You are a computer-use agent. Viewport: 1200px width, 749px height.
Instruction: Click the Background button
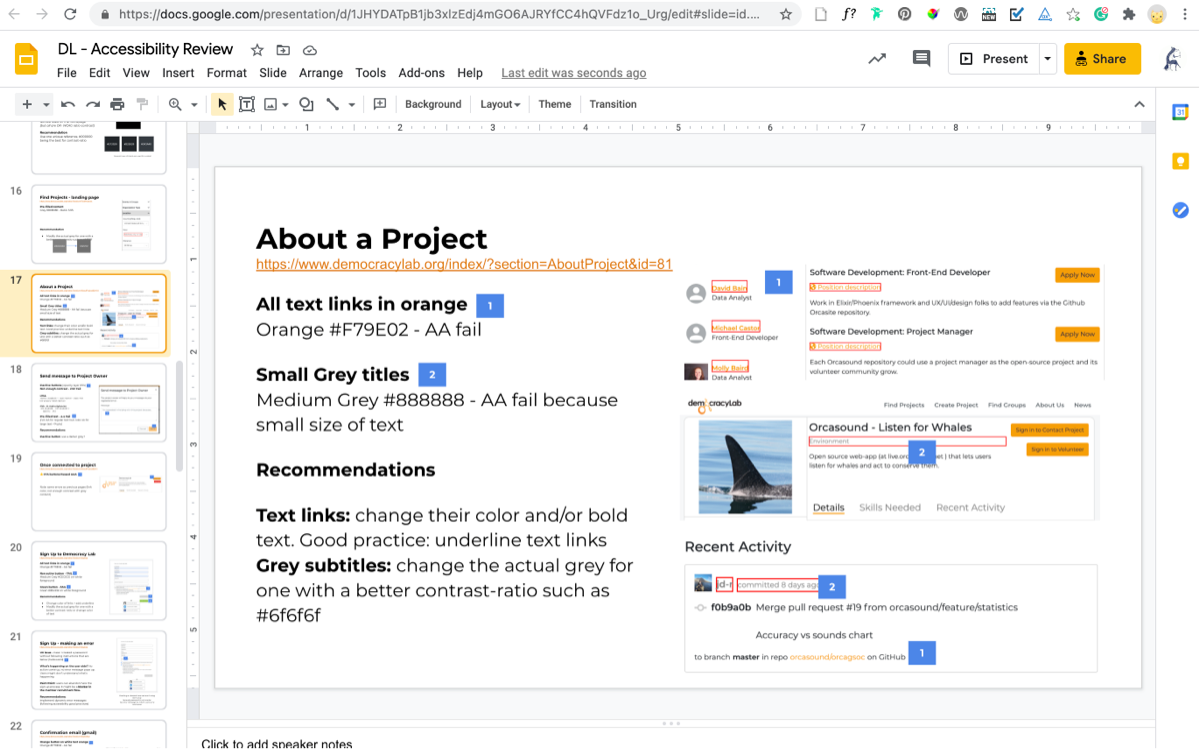pyautogui.click(x=433, y=104)
